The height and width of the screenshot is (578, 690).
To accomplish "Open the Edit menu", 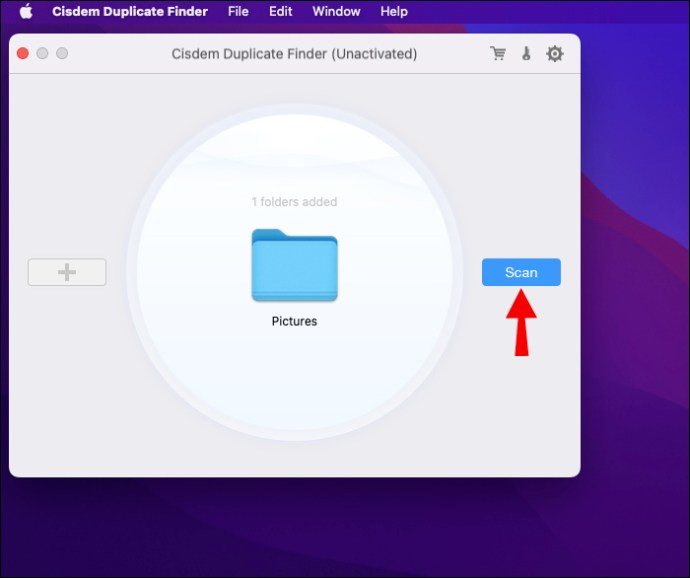I will (x=280, y=11).
